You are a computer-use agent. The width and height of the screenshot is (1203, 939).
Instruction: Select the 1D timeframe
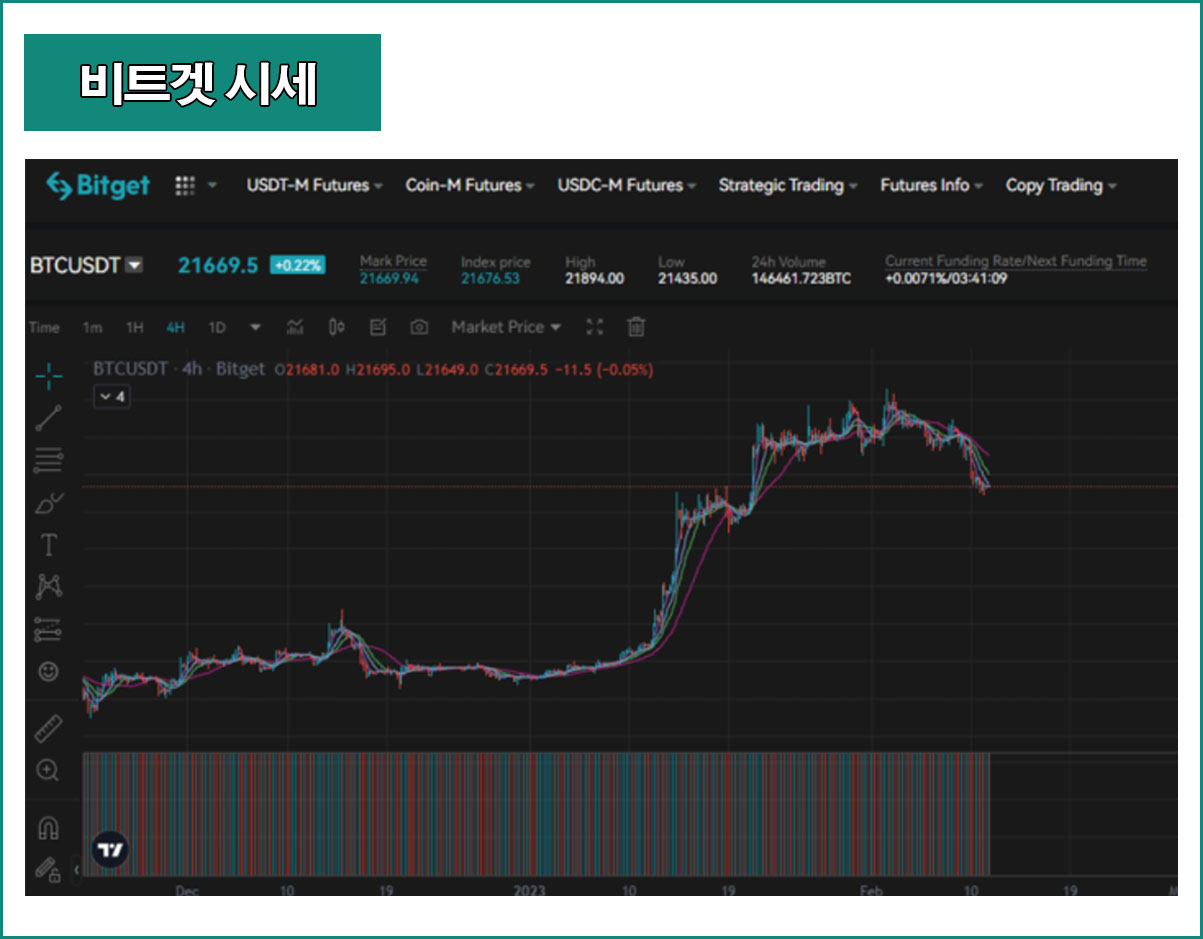tap(217, 327)
